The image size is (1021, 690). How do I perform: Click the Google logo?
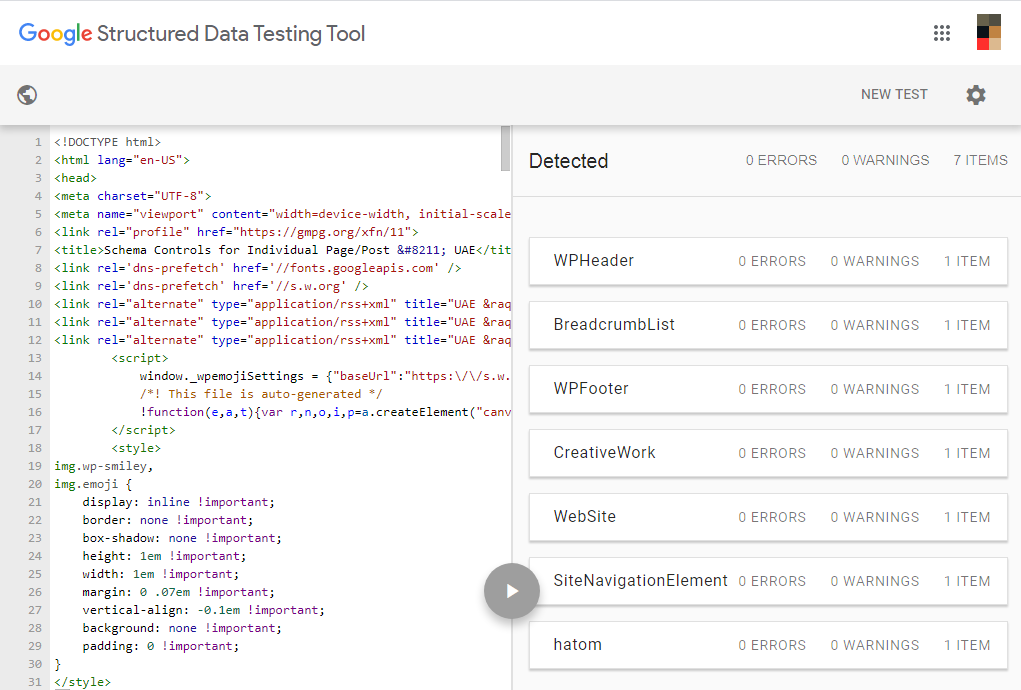pos(55,34)
